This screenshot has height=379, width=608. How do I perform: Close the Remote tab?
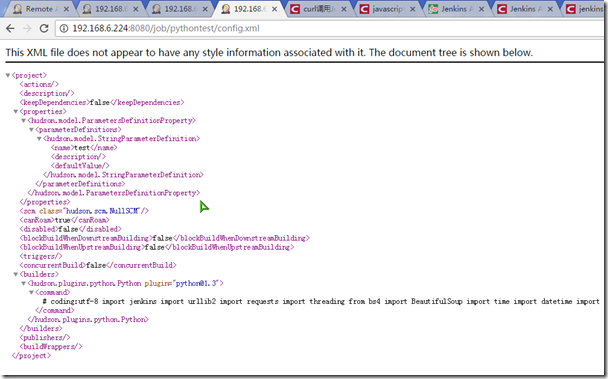click(x=66, y=9)
